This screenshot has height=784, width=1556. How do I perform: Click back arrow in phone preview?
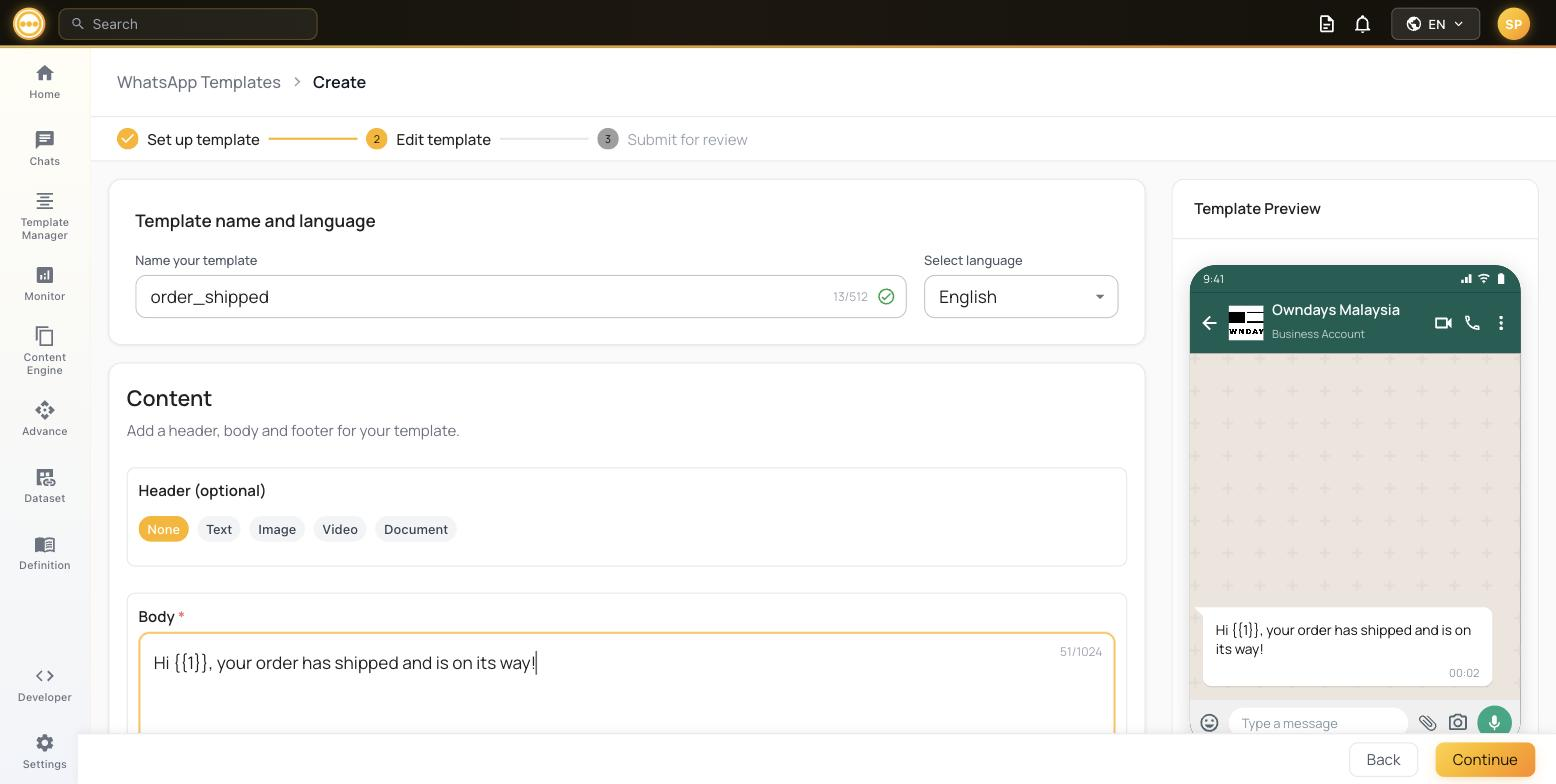click(1209, 323)
